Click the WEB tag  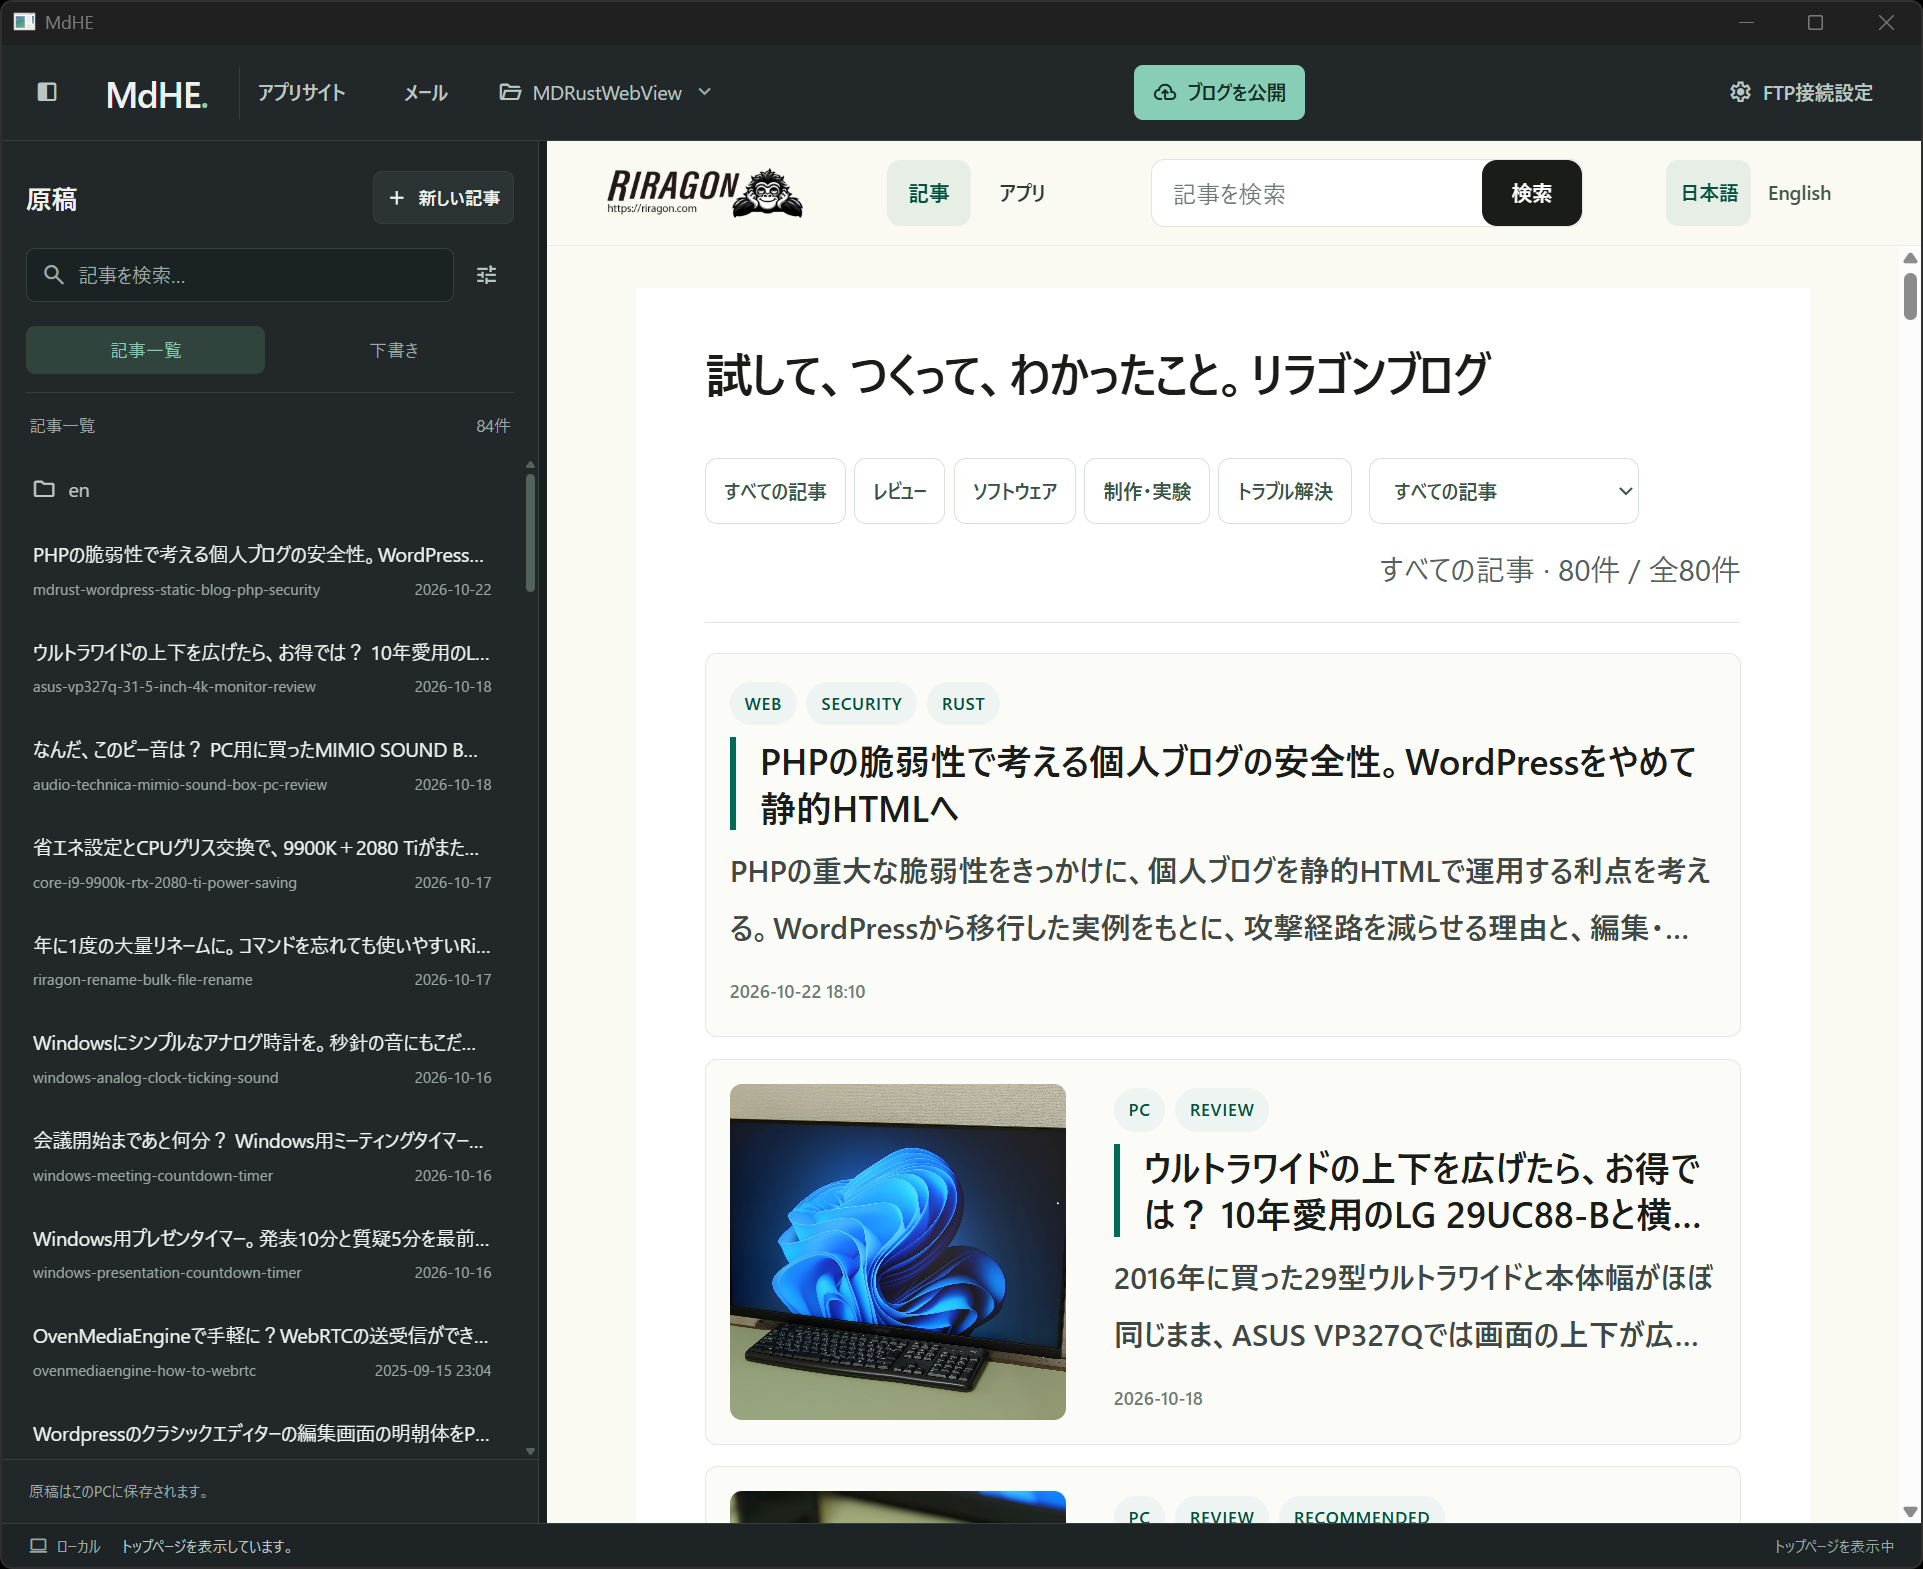click(763, 704)
